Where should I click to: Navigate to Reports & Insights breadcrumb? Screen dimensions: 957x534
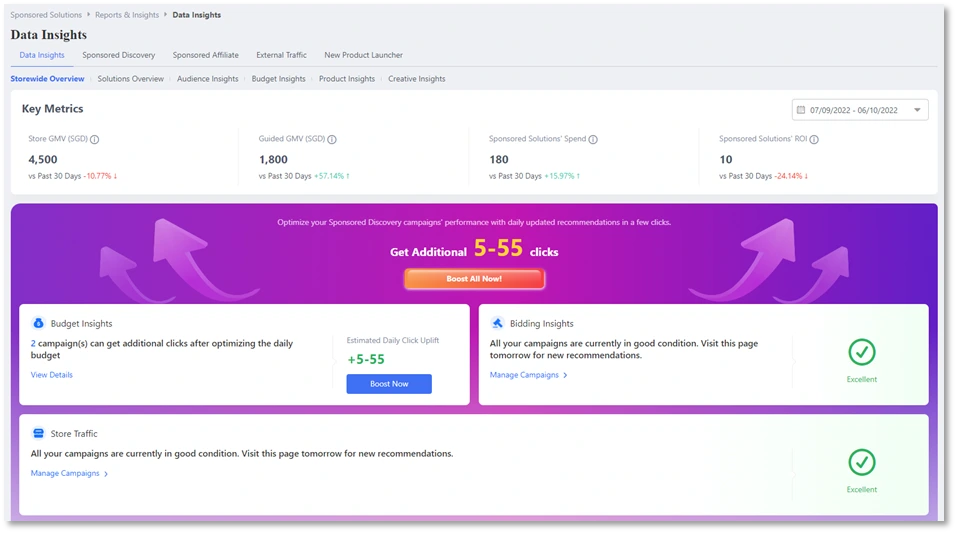tap(129, 15)
